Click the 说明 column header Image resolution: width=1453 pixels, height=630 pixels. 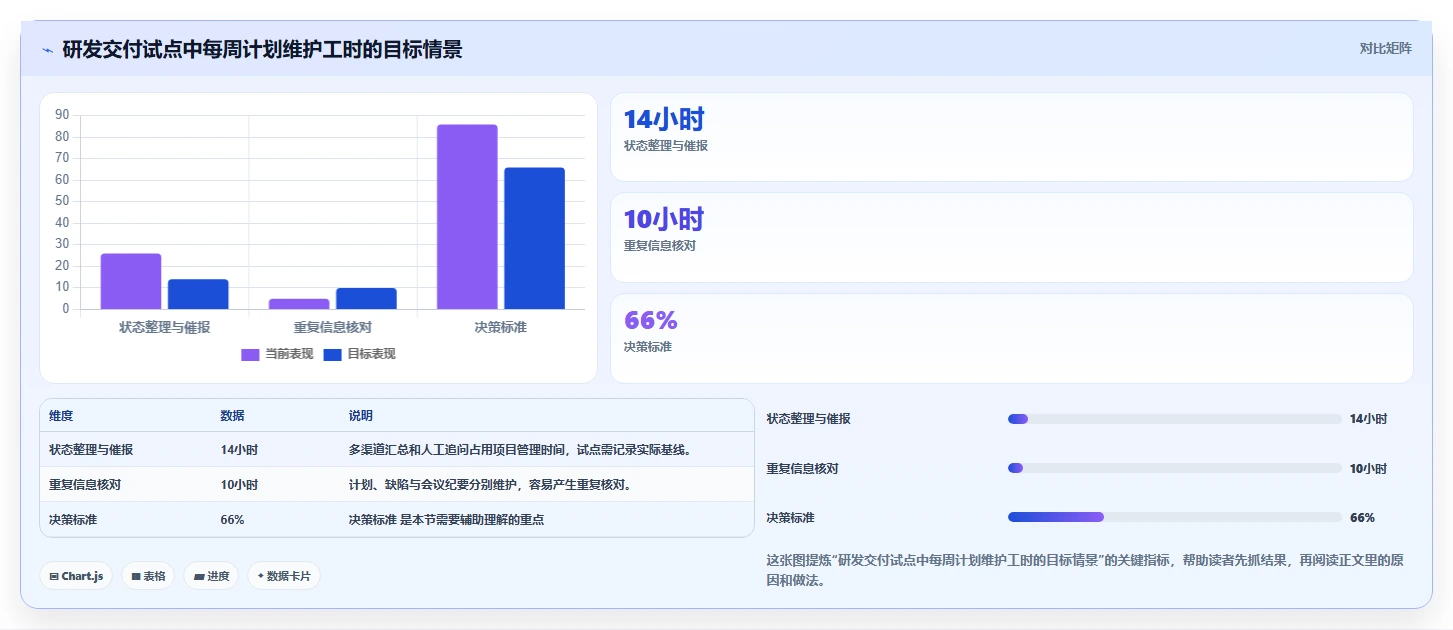click(x=360, y=416)
